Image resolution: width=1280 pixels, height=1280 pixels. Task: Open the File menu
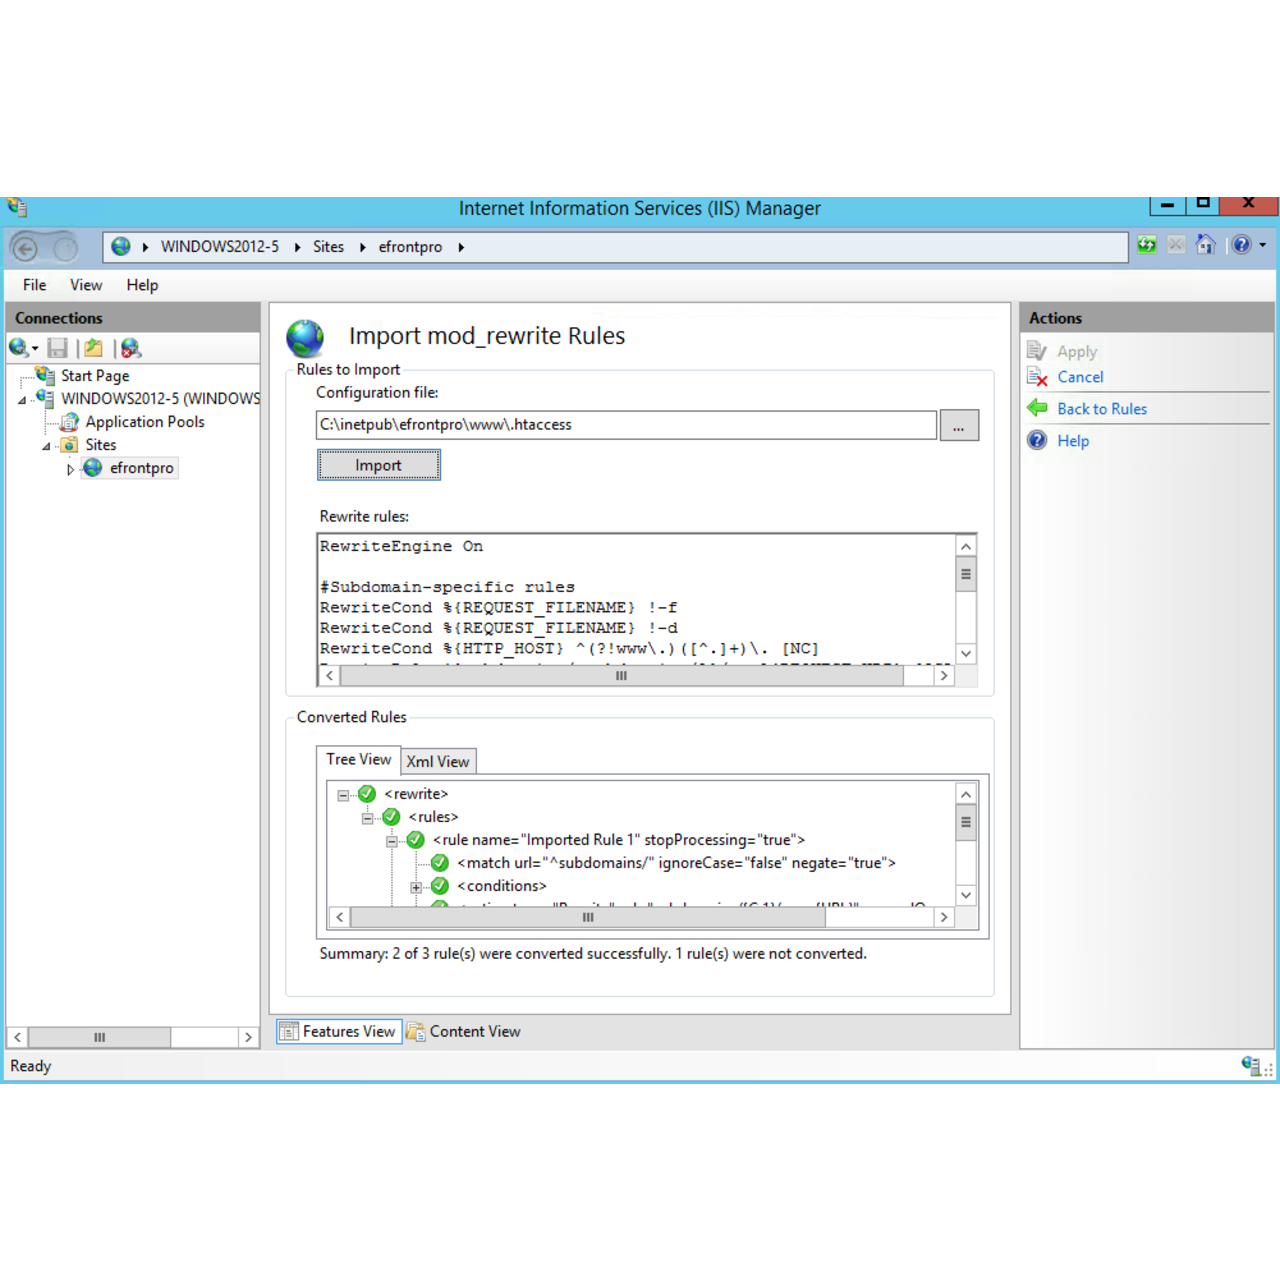(x=34, y=285)
